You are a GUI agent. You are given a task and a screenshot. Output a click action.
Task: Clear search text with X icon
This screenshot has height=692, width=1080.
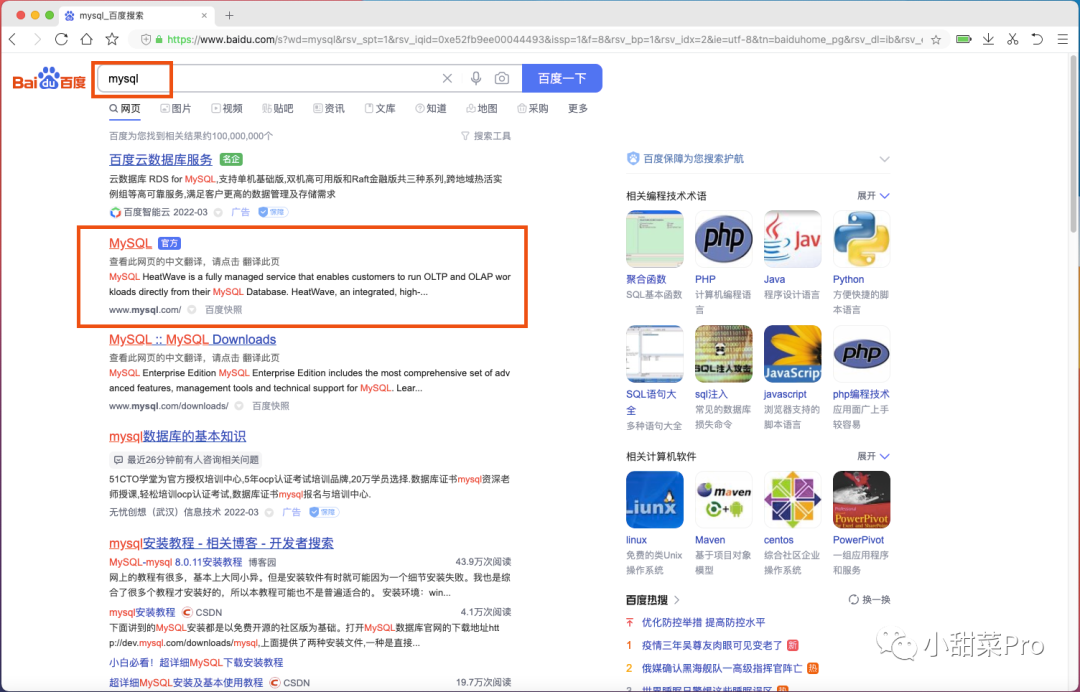(447, 78)
